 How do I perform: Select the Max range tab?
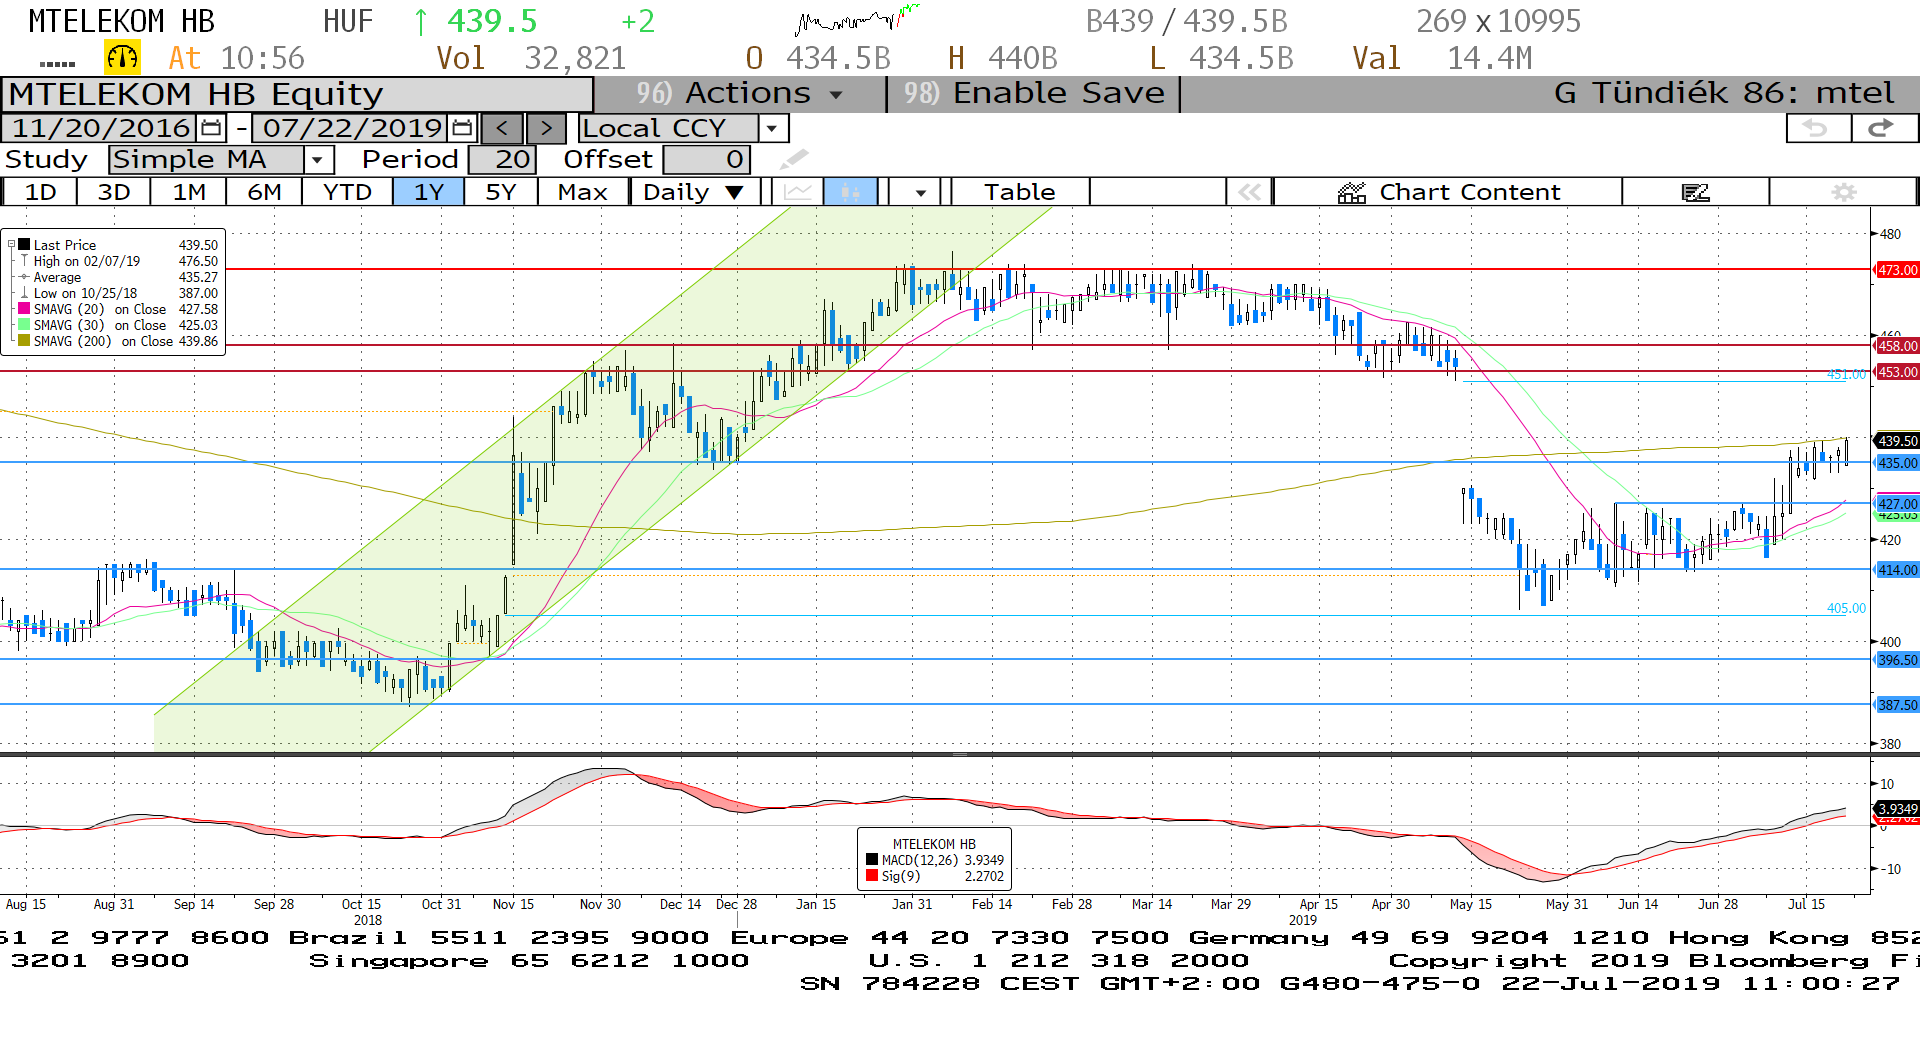point(583,191)
